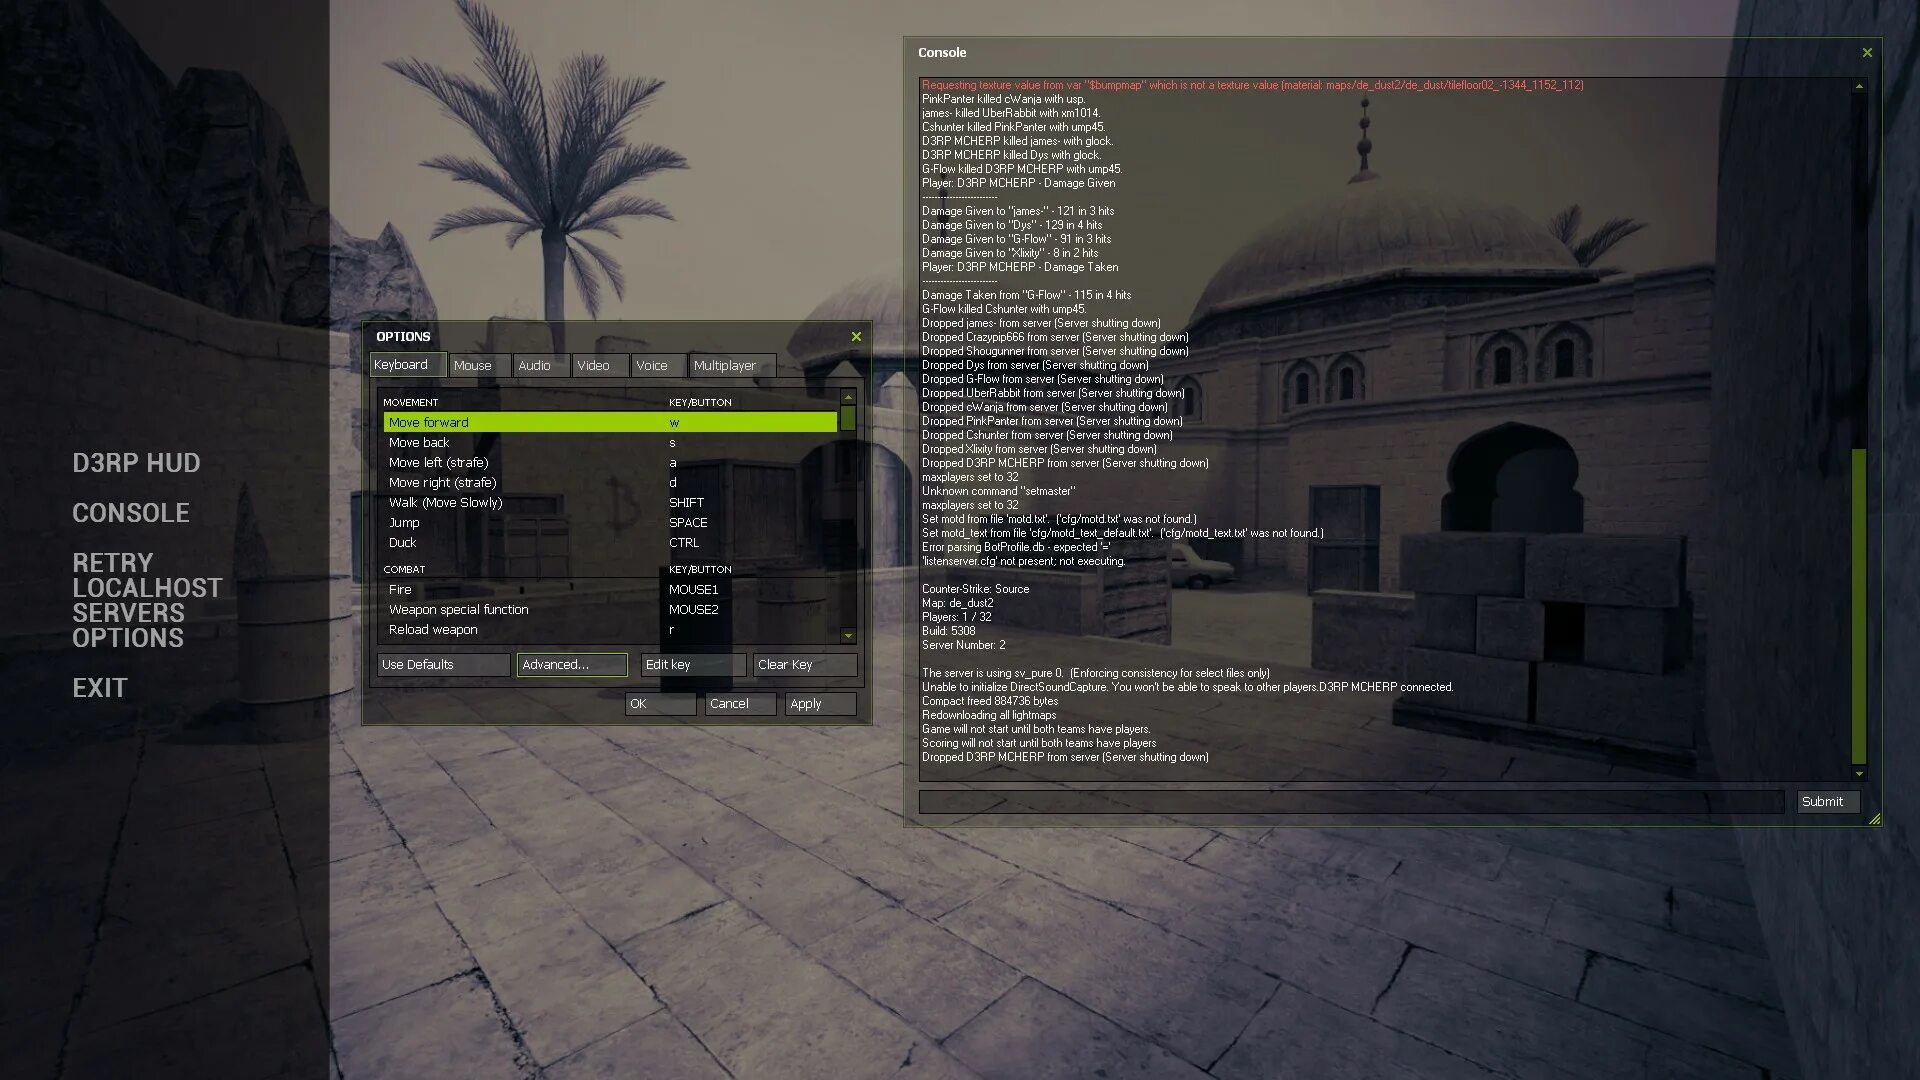Choose EXIT in the main menu
This screenshot has height=1080, width=1920.
pyautogui.click(x=100, y=688)
